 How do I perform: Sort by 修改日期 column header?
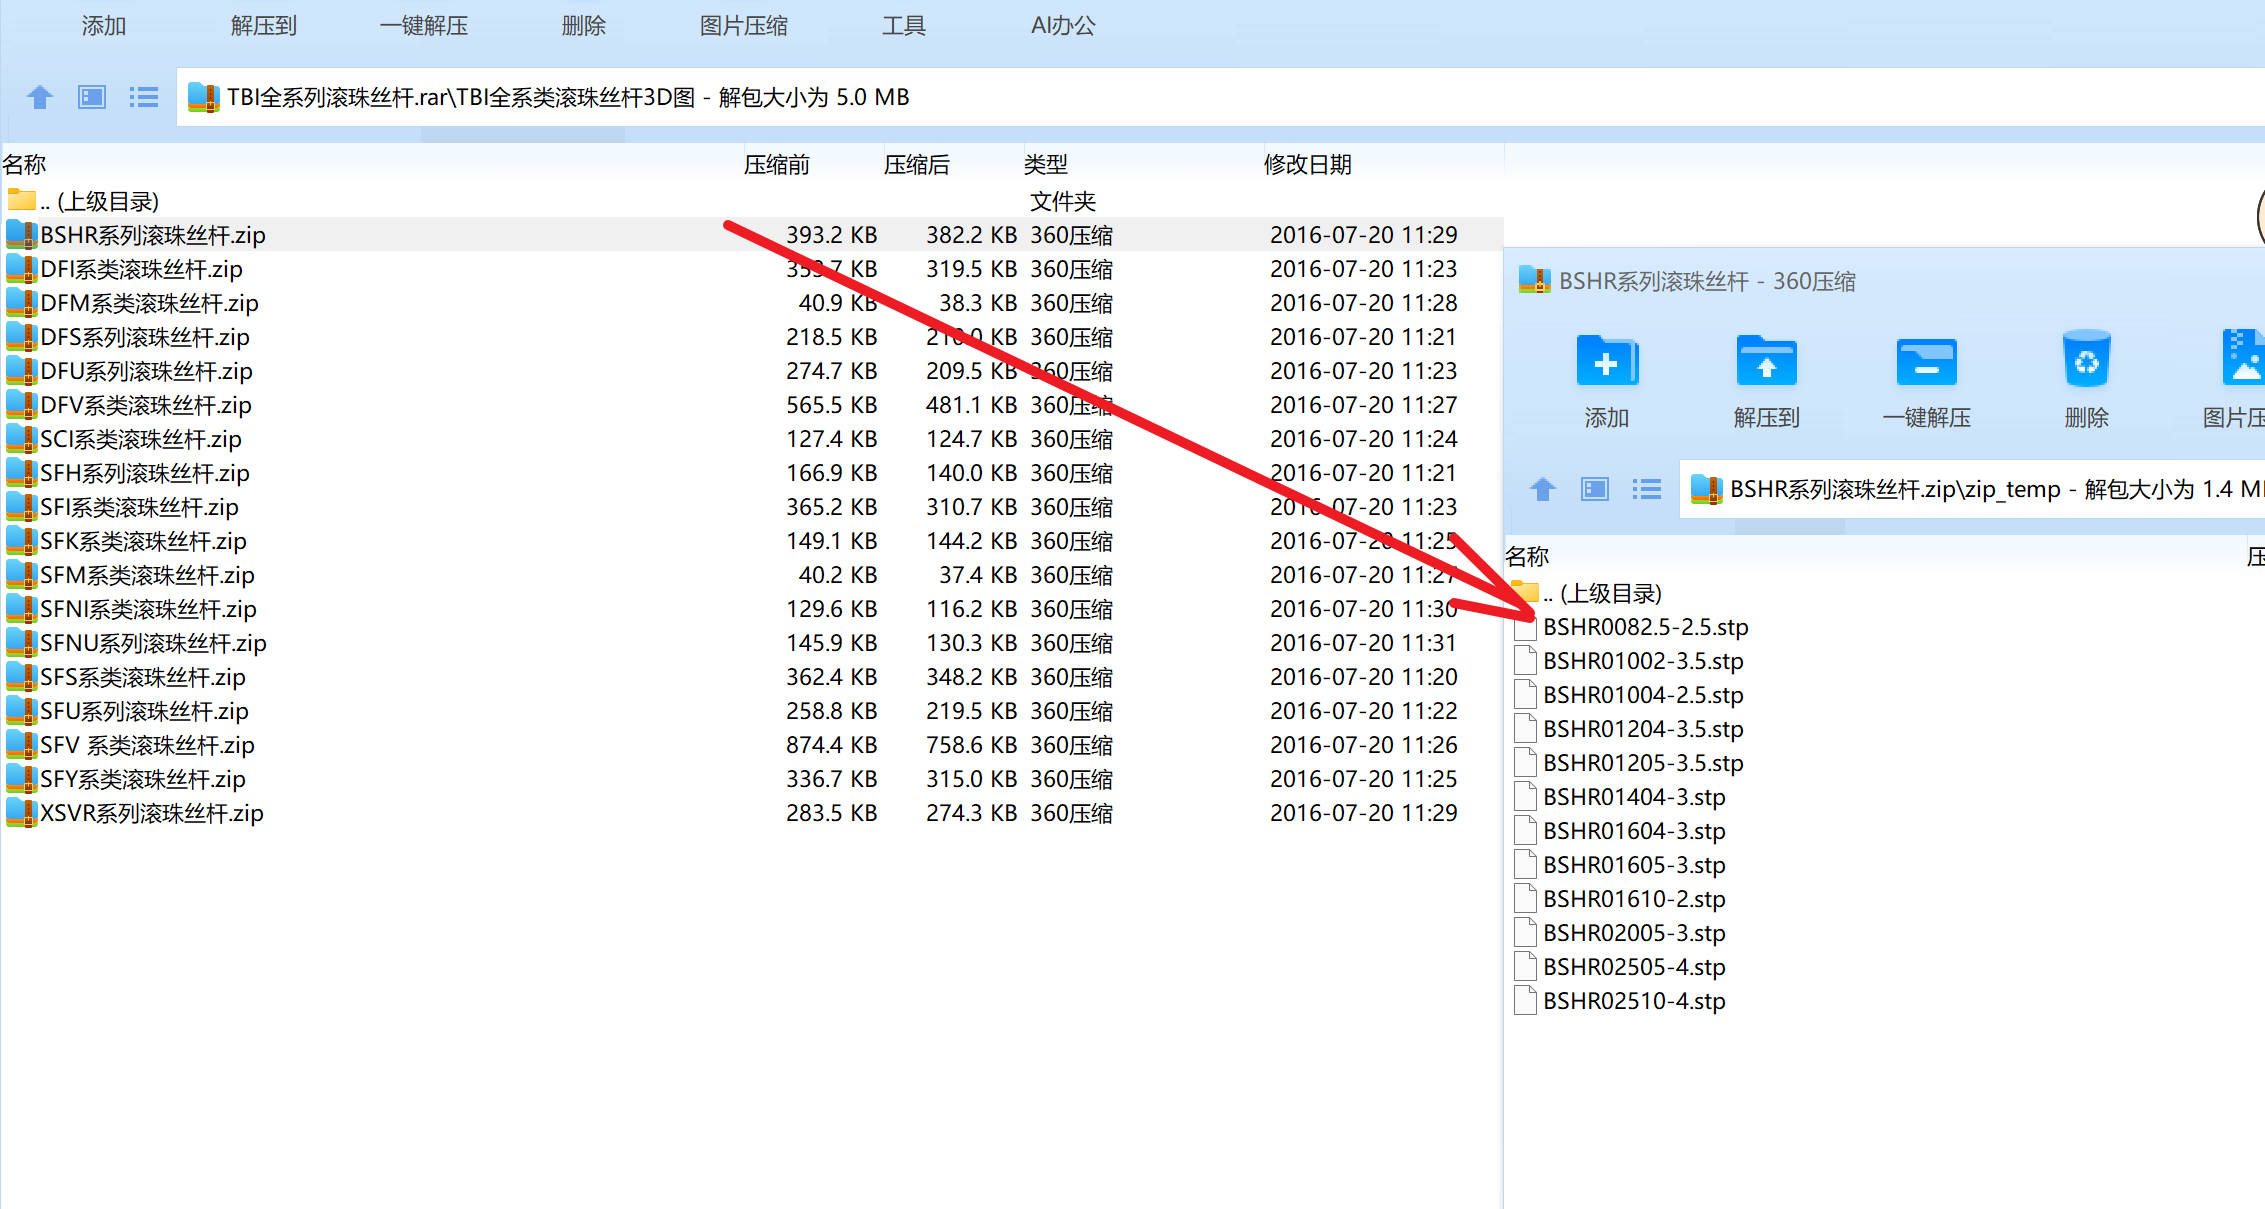tap(1308, 165)
